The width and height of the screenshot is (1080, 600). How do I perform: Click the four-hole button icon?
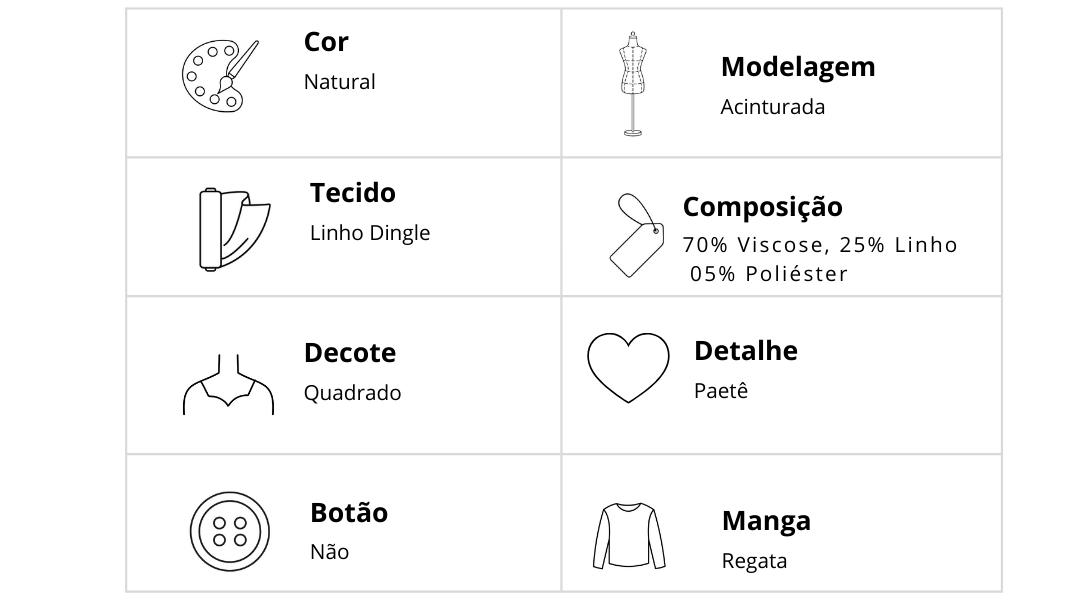[x=229, y=531]
